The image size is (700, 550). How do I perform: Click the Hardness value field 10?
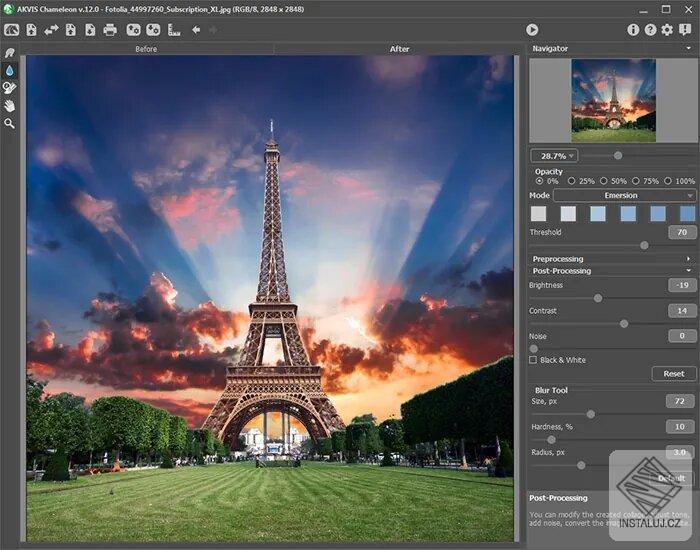click(679, 427)
